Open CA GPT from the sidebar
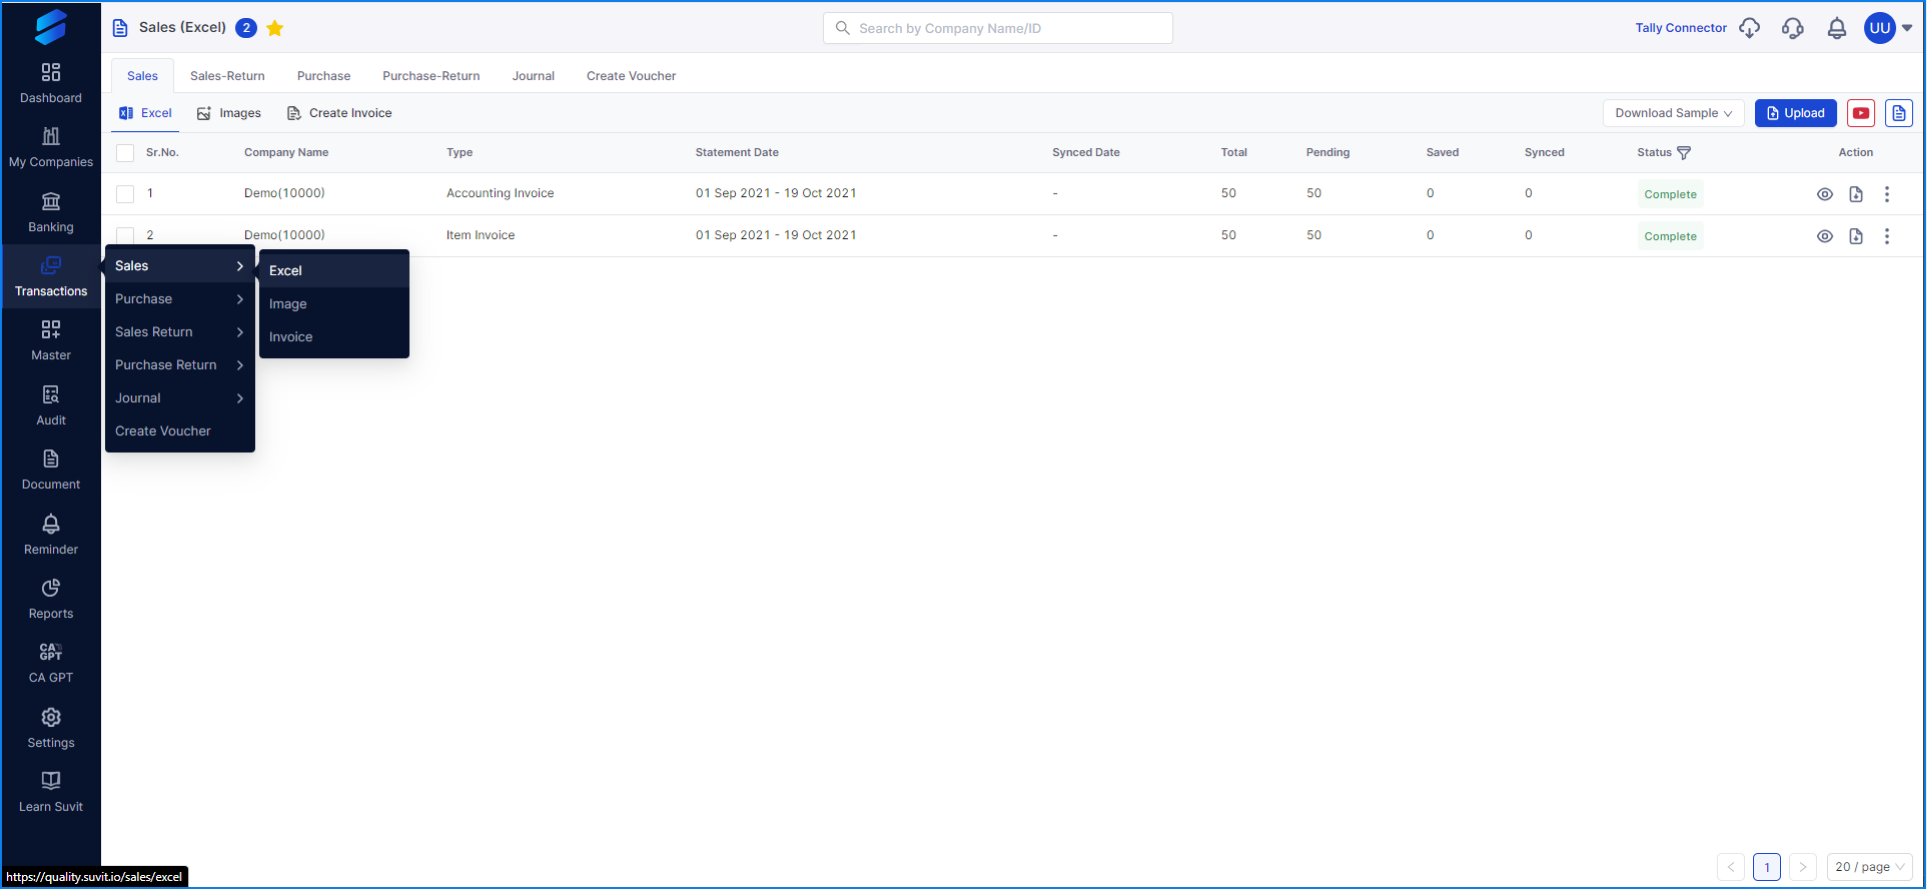This screenshot has width=1927, height=889. pos(51,662)
